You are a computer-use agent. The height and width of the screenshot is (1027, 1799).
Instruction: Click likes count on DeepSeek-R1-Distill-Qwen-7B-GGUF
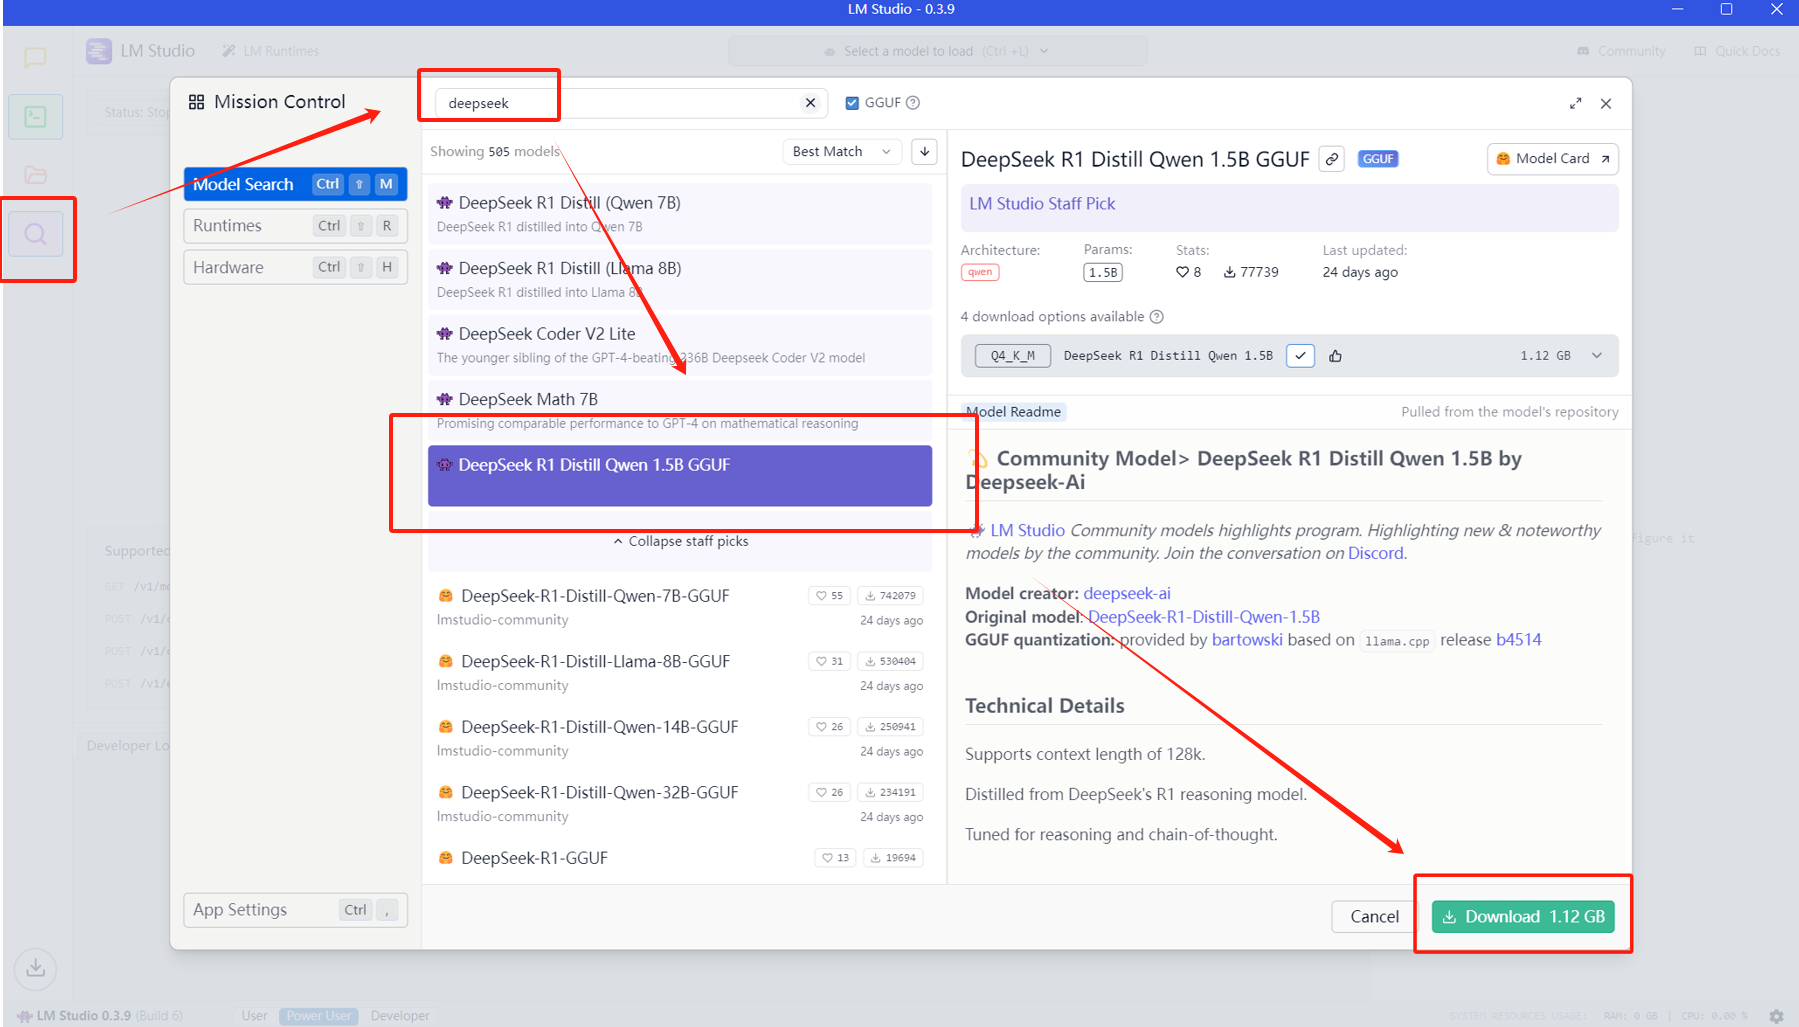tap(829, 596)
